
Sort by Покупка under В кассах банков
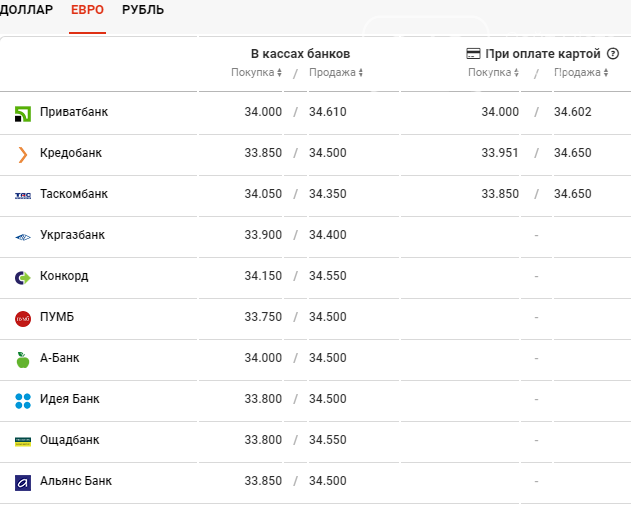click(x=256, y=72)
